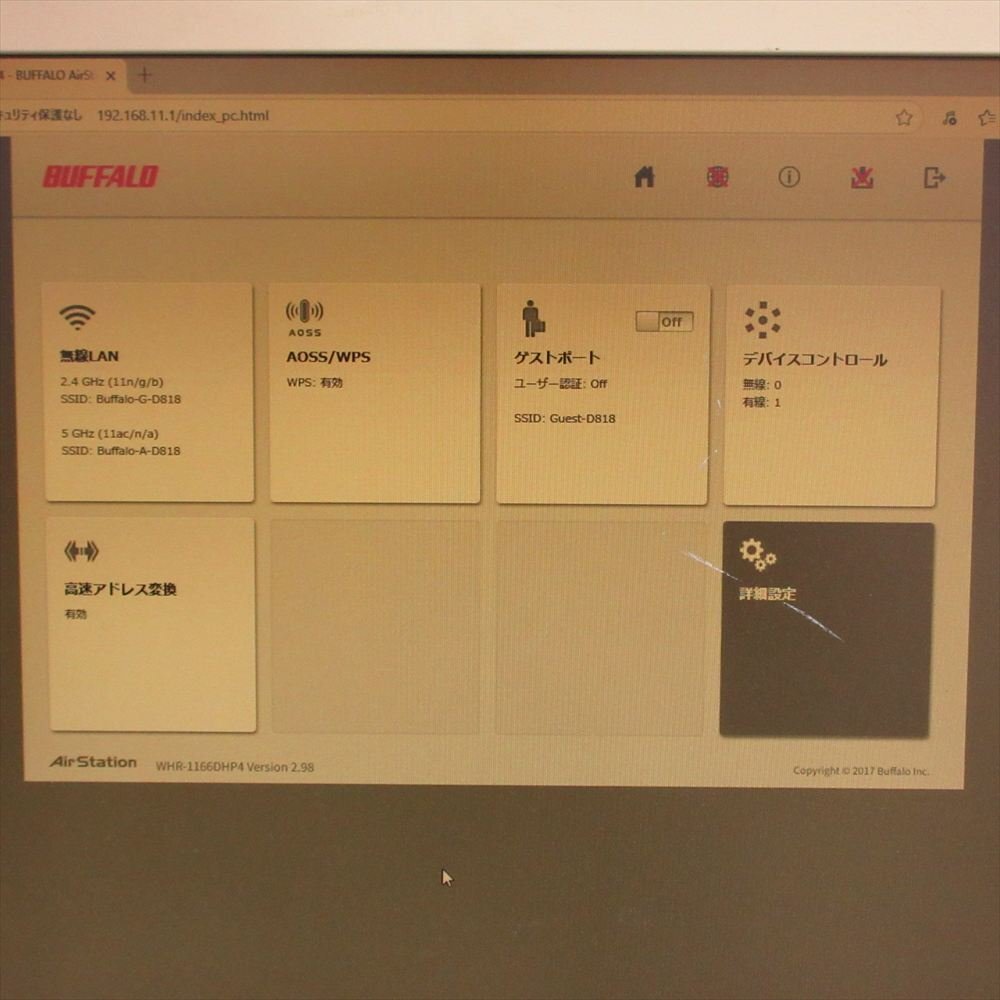
Task: Open the ゲストポート card title
Action: (557, 357)
